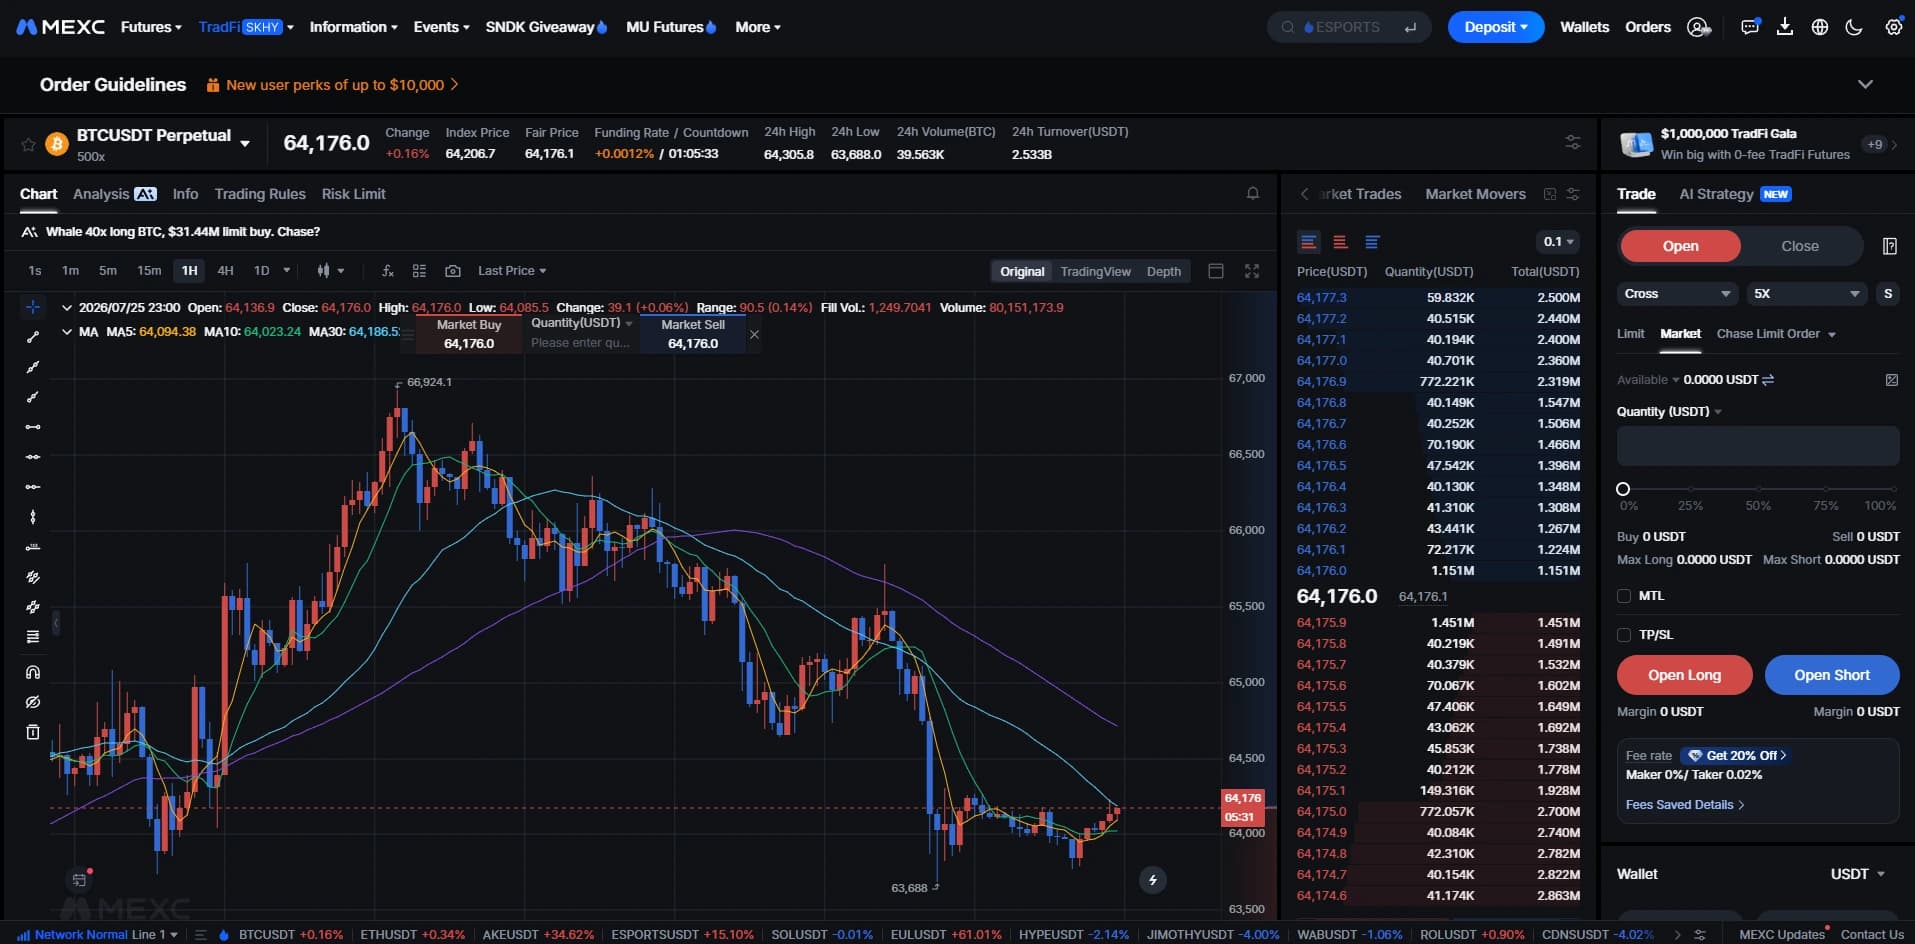Open the settings gear icon

click(1893, 27)
